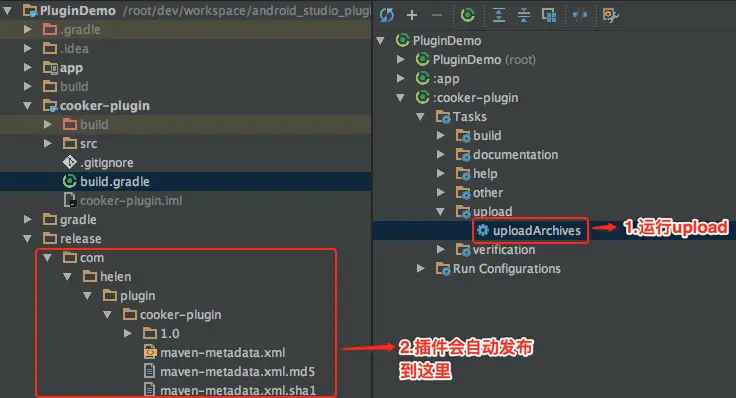Toggle Offline Mode toolbar icon
736x398 pixels.
point(580,15)
